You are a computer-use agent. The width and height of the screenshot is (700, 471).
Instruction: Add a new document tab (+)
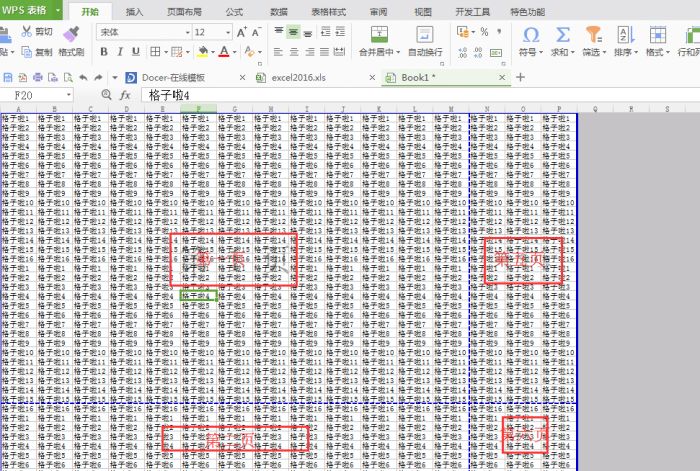pos(520,78)
